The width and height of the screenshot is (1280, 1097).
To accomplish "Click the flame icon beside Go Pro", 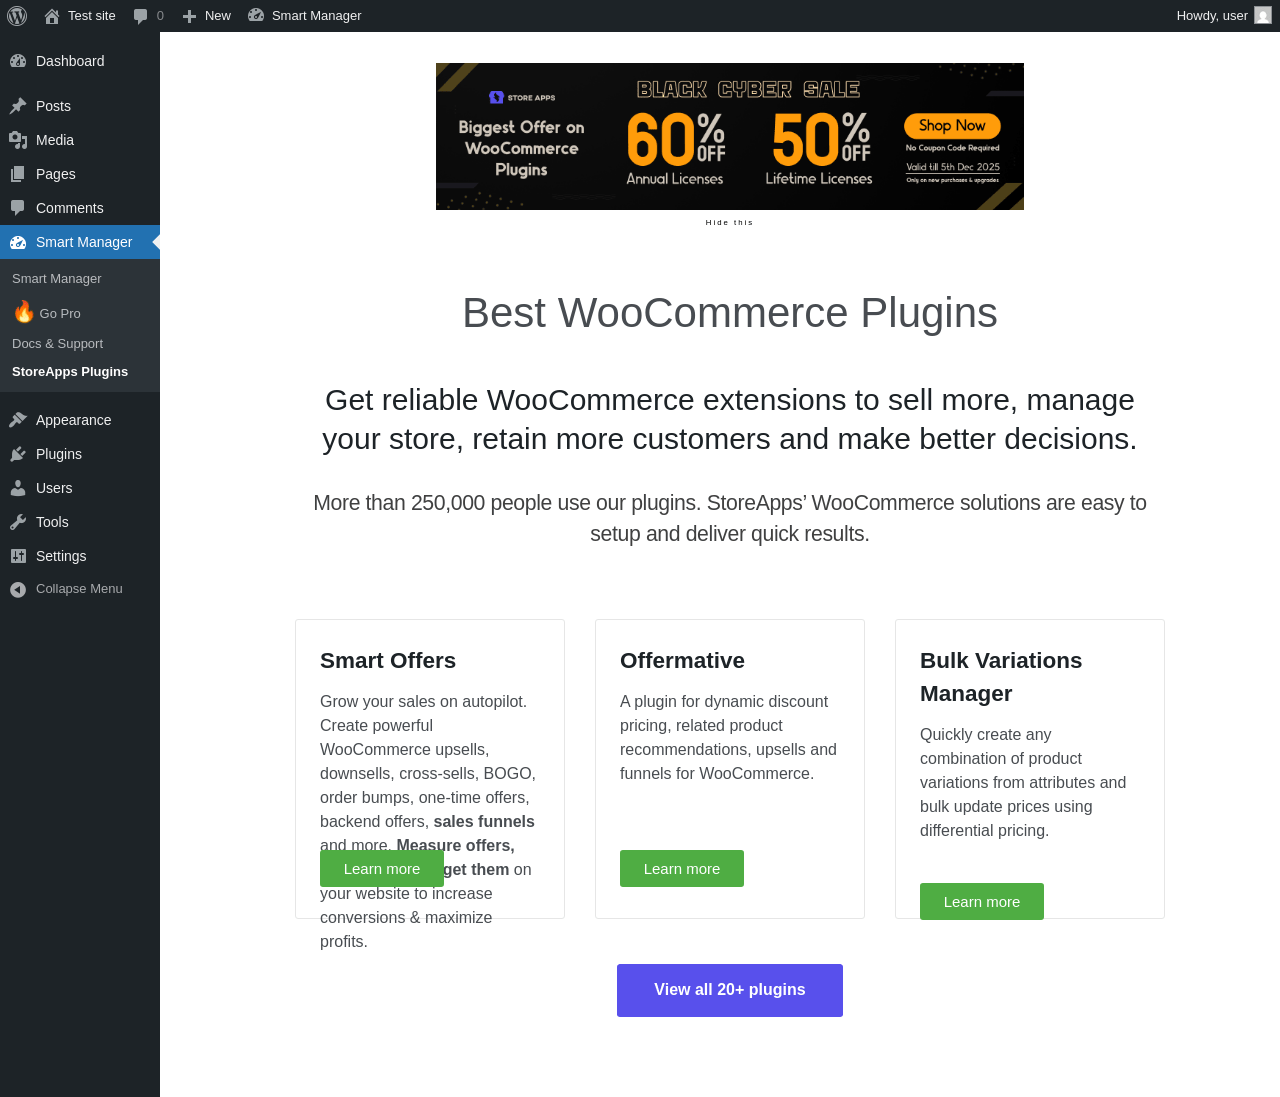I will [x=24, y=312].
